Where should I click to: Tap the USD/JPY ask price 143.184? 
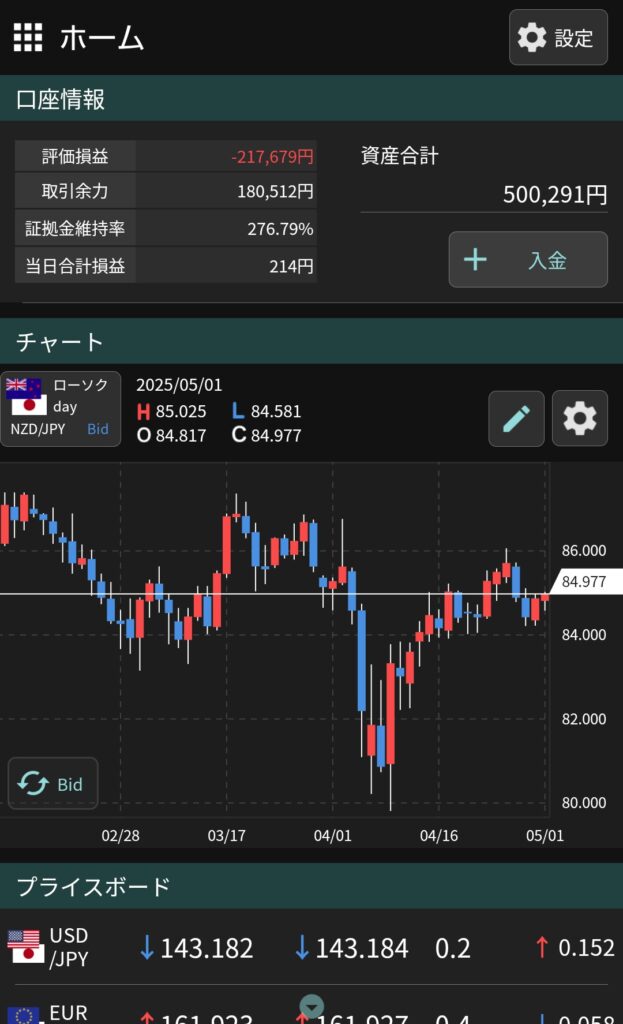coord(352,948)
